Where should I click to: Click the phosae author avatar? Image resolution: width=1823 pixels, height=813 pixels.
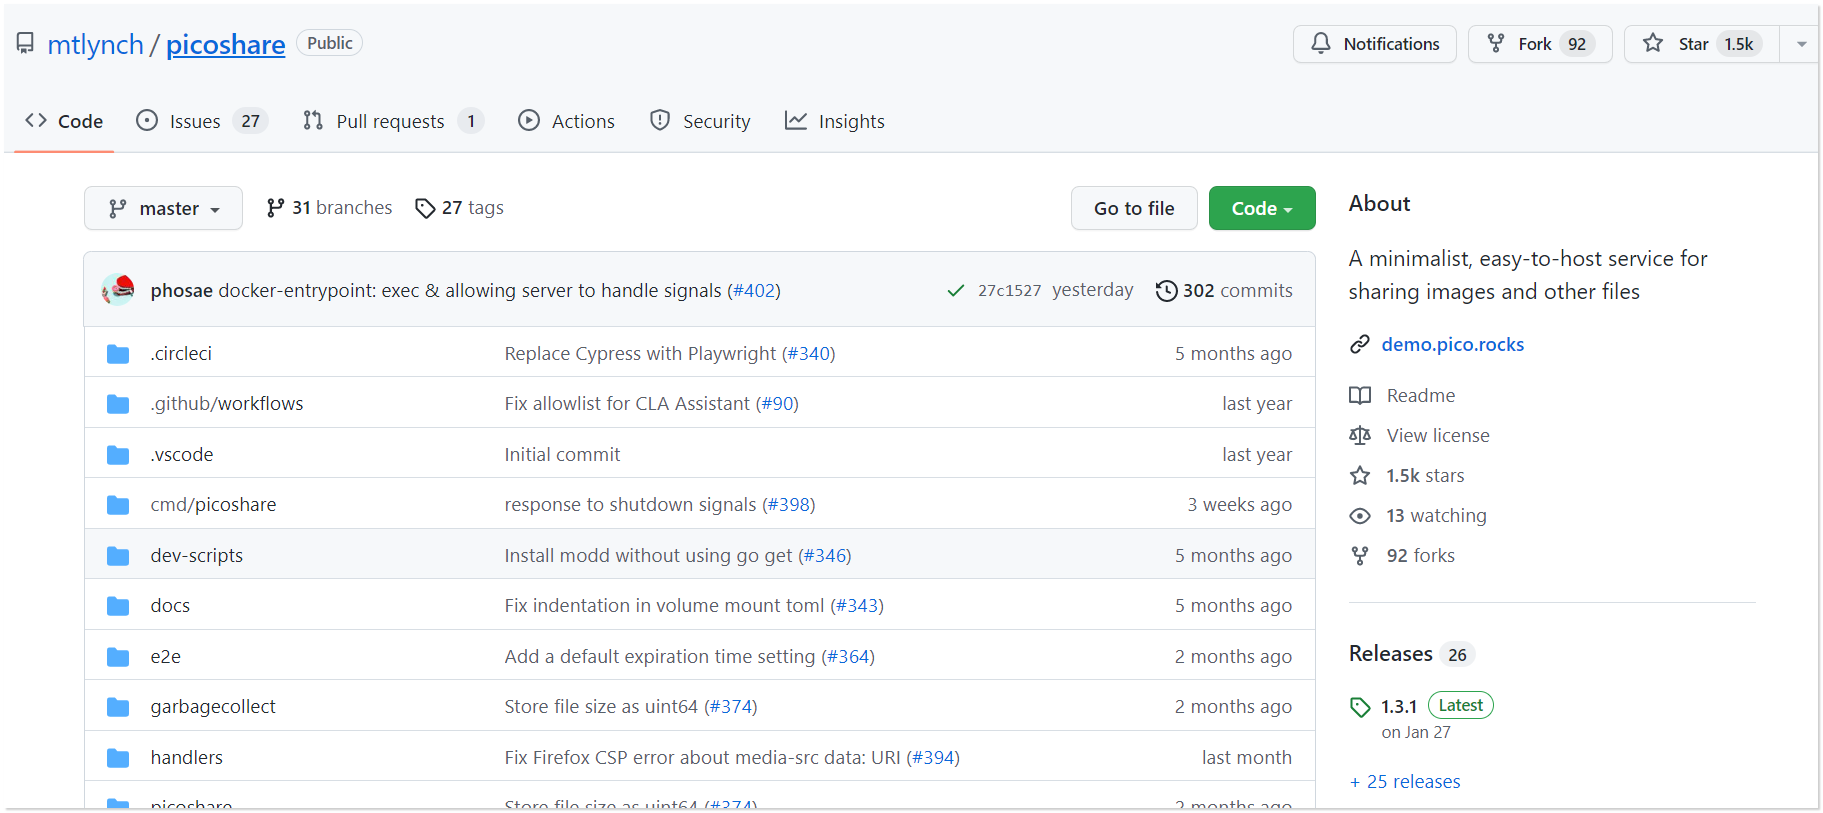pyautogui.click(x=118, y=290)
